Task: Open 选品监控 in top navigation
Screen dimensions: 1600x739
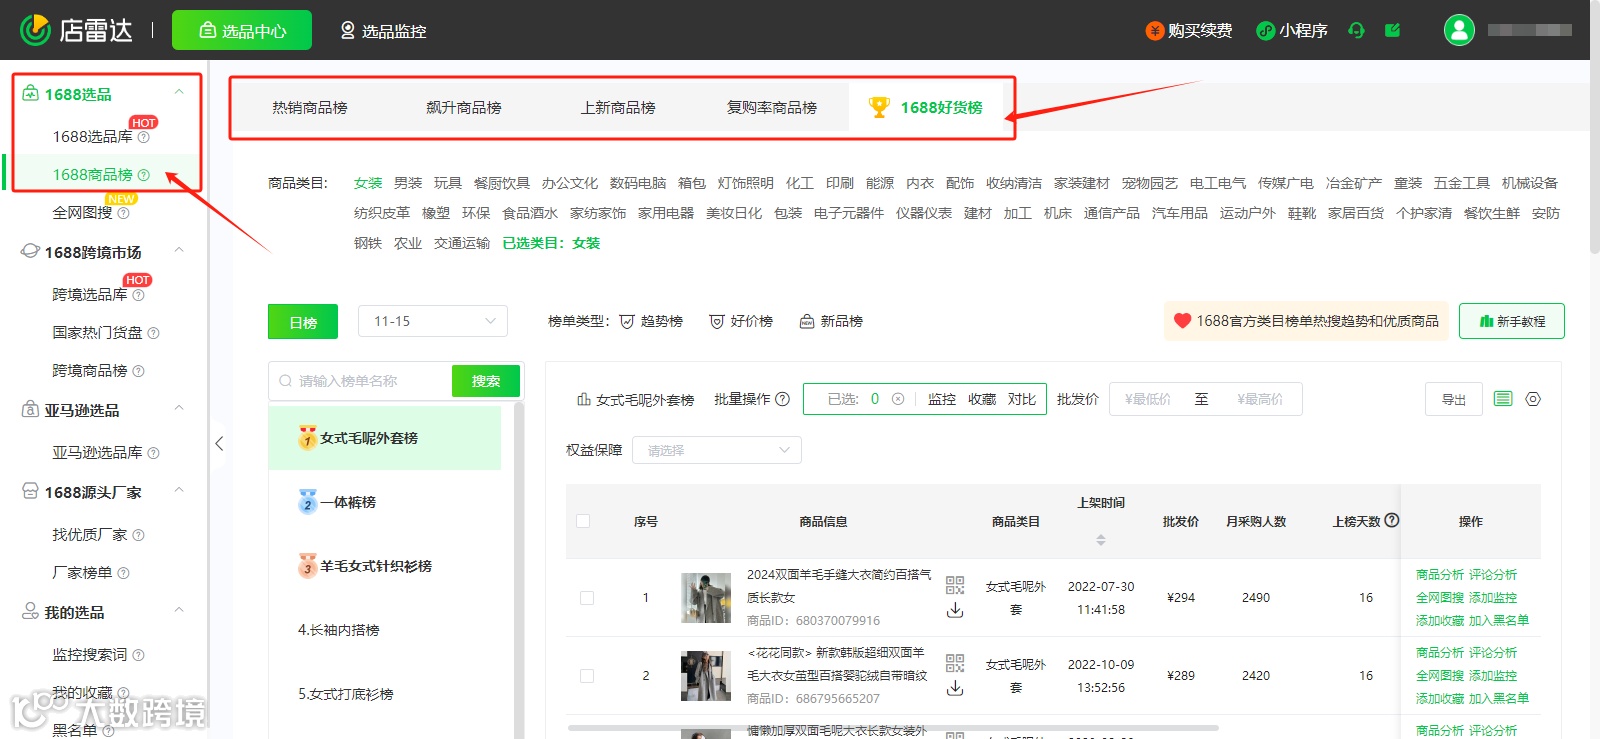Action: [x=383, y=31]
